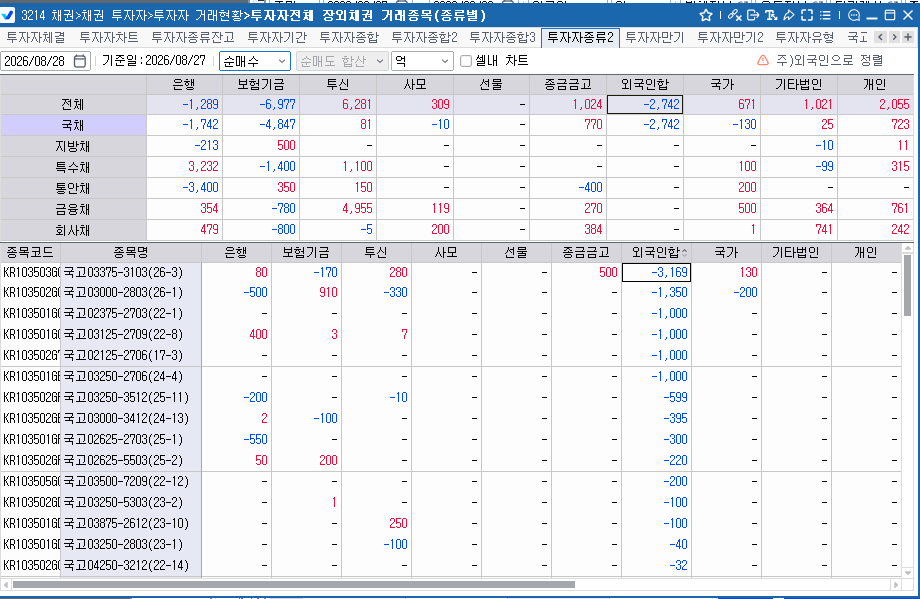920x599 pixels.
Task: Click the export arrow icon in title bar
Action: tap(753, 15)
